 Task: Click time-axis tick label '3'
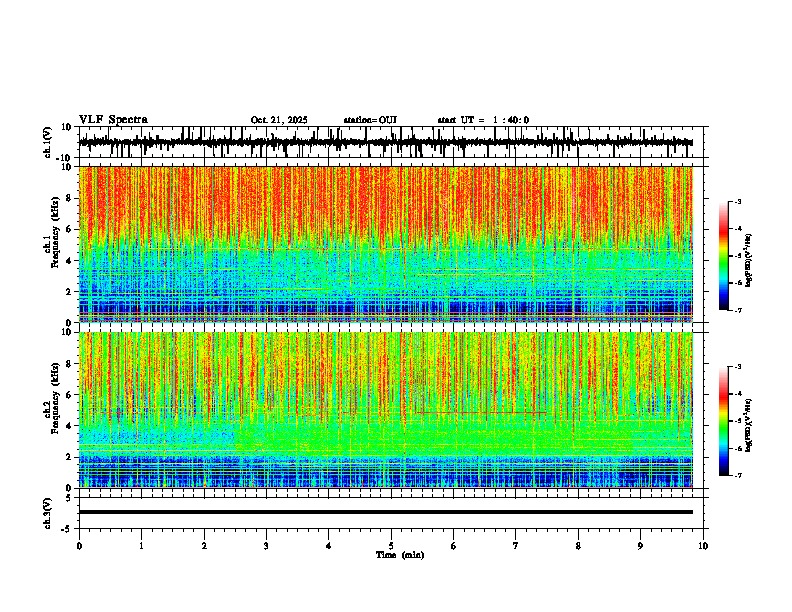click(x=266, y=546)
